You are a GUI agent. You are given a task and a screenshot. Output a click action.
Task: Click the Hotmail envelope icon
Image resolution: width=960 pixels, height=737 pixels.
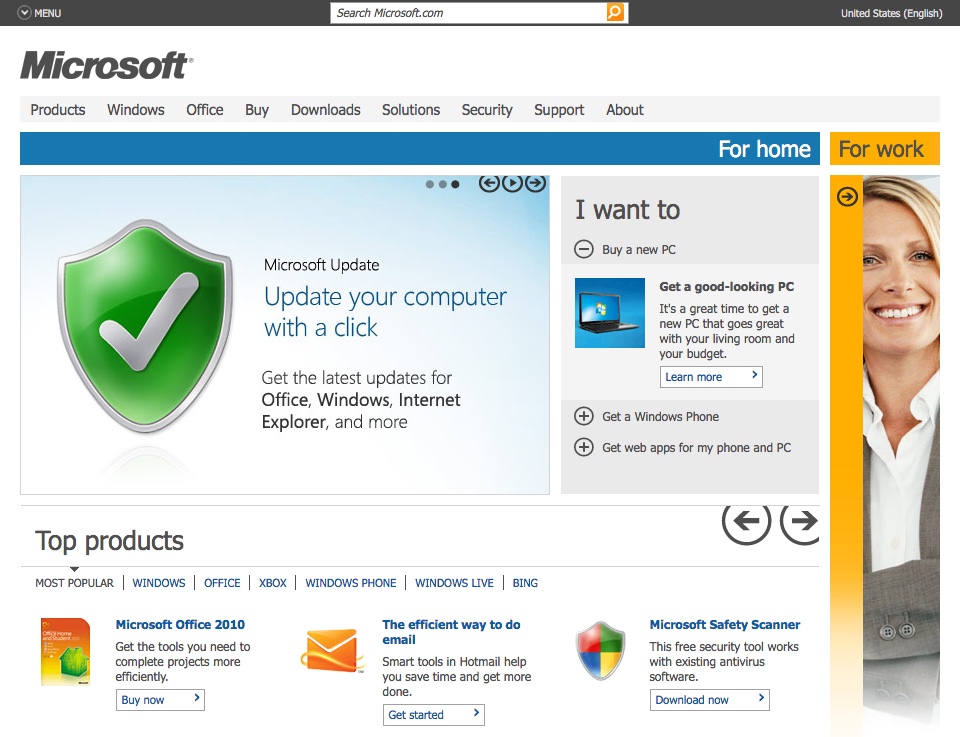pyautogui.click(x=331, y=651)
